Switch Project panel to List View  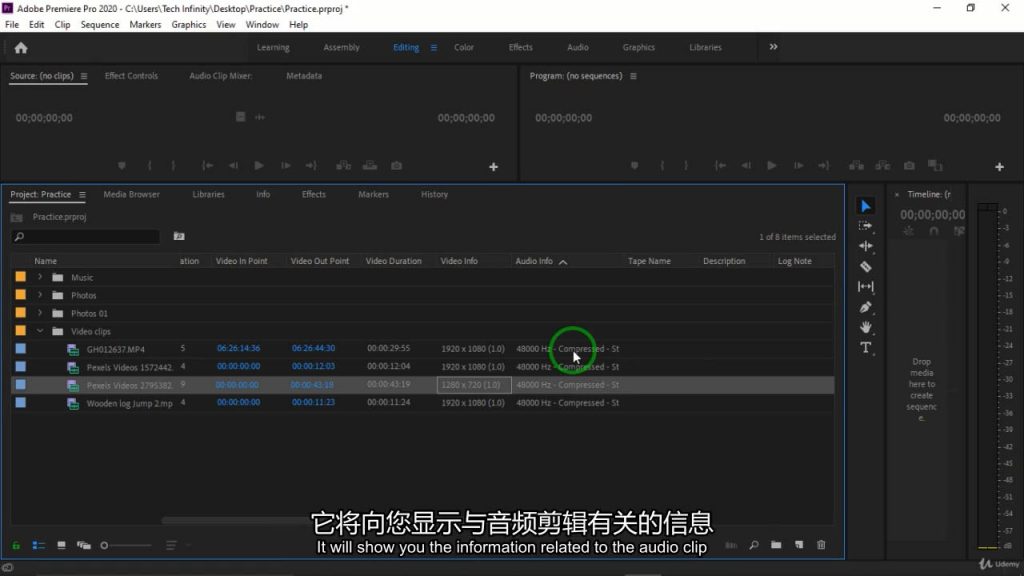pyautogui.click(x=39, y=545)
